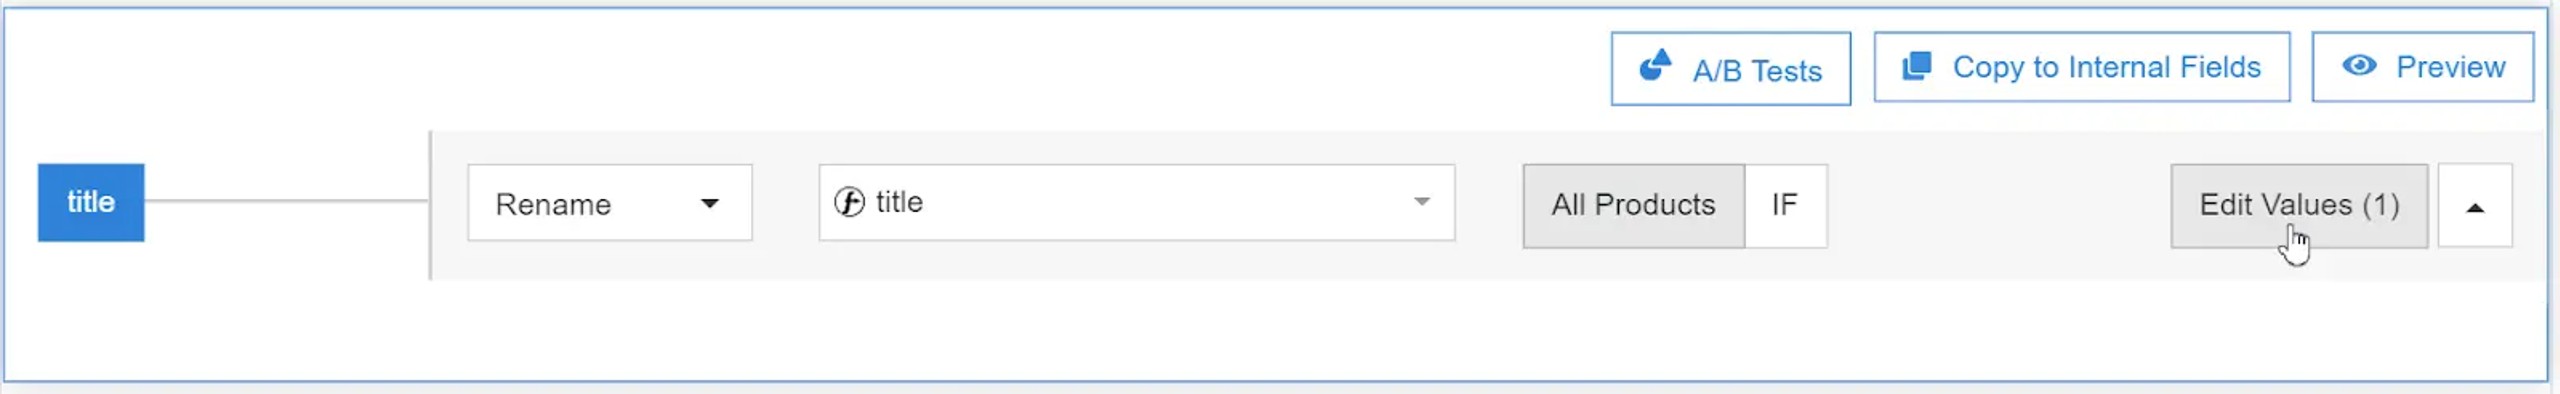This screenshot has width=2560, height=394.
Task: Select the blue title field tag
Action: point(91,202)
